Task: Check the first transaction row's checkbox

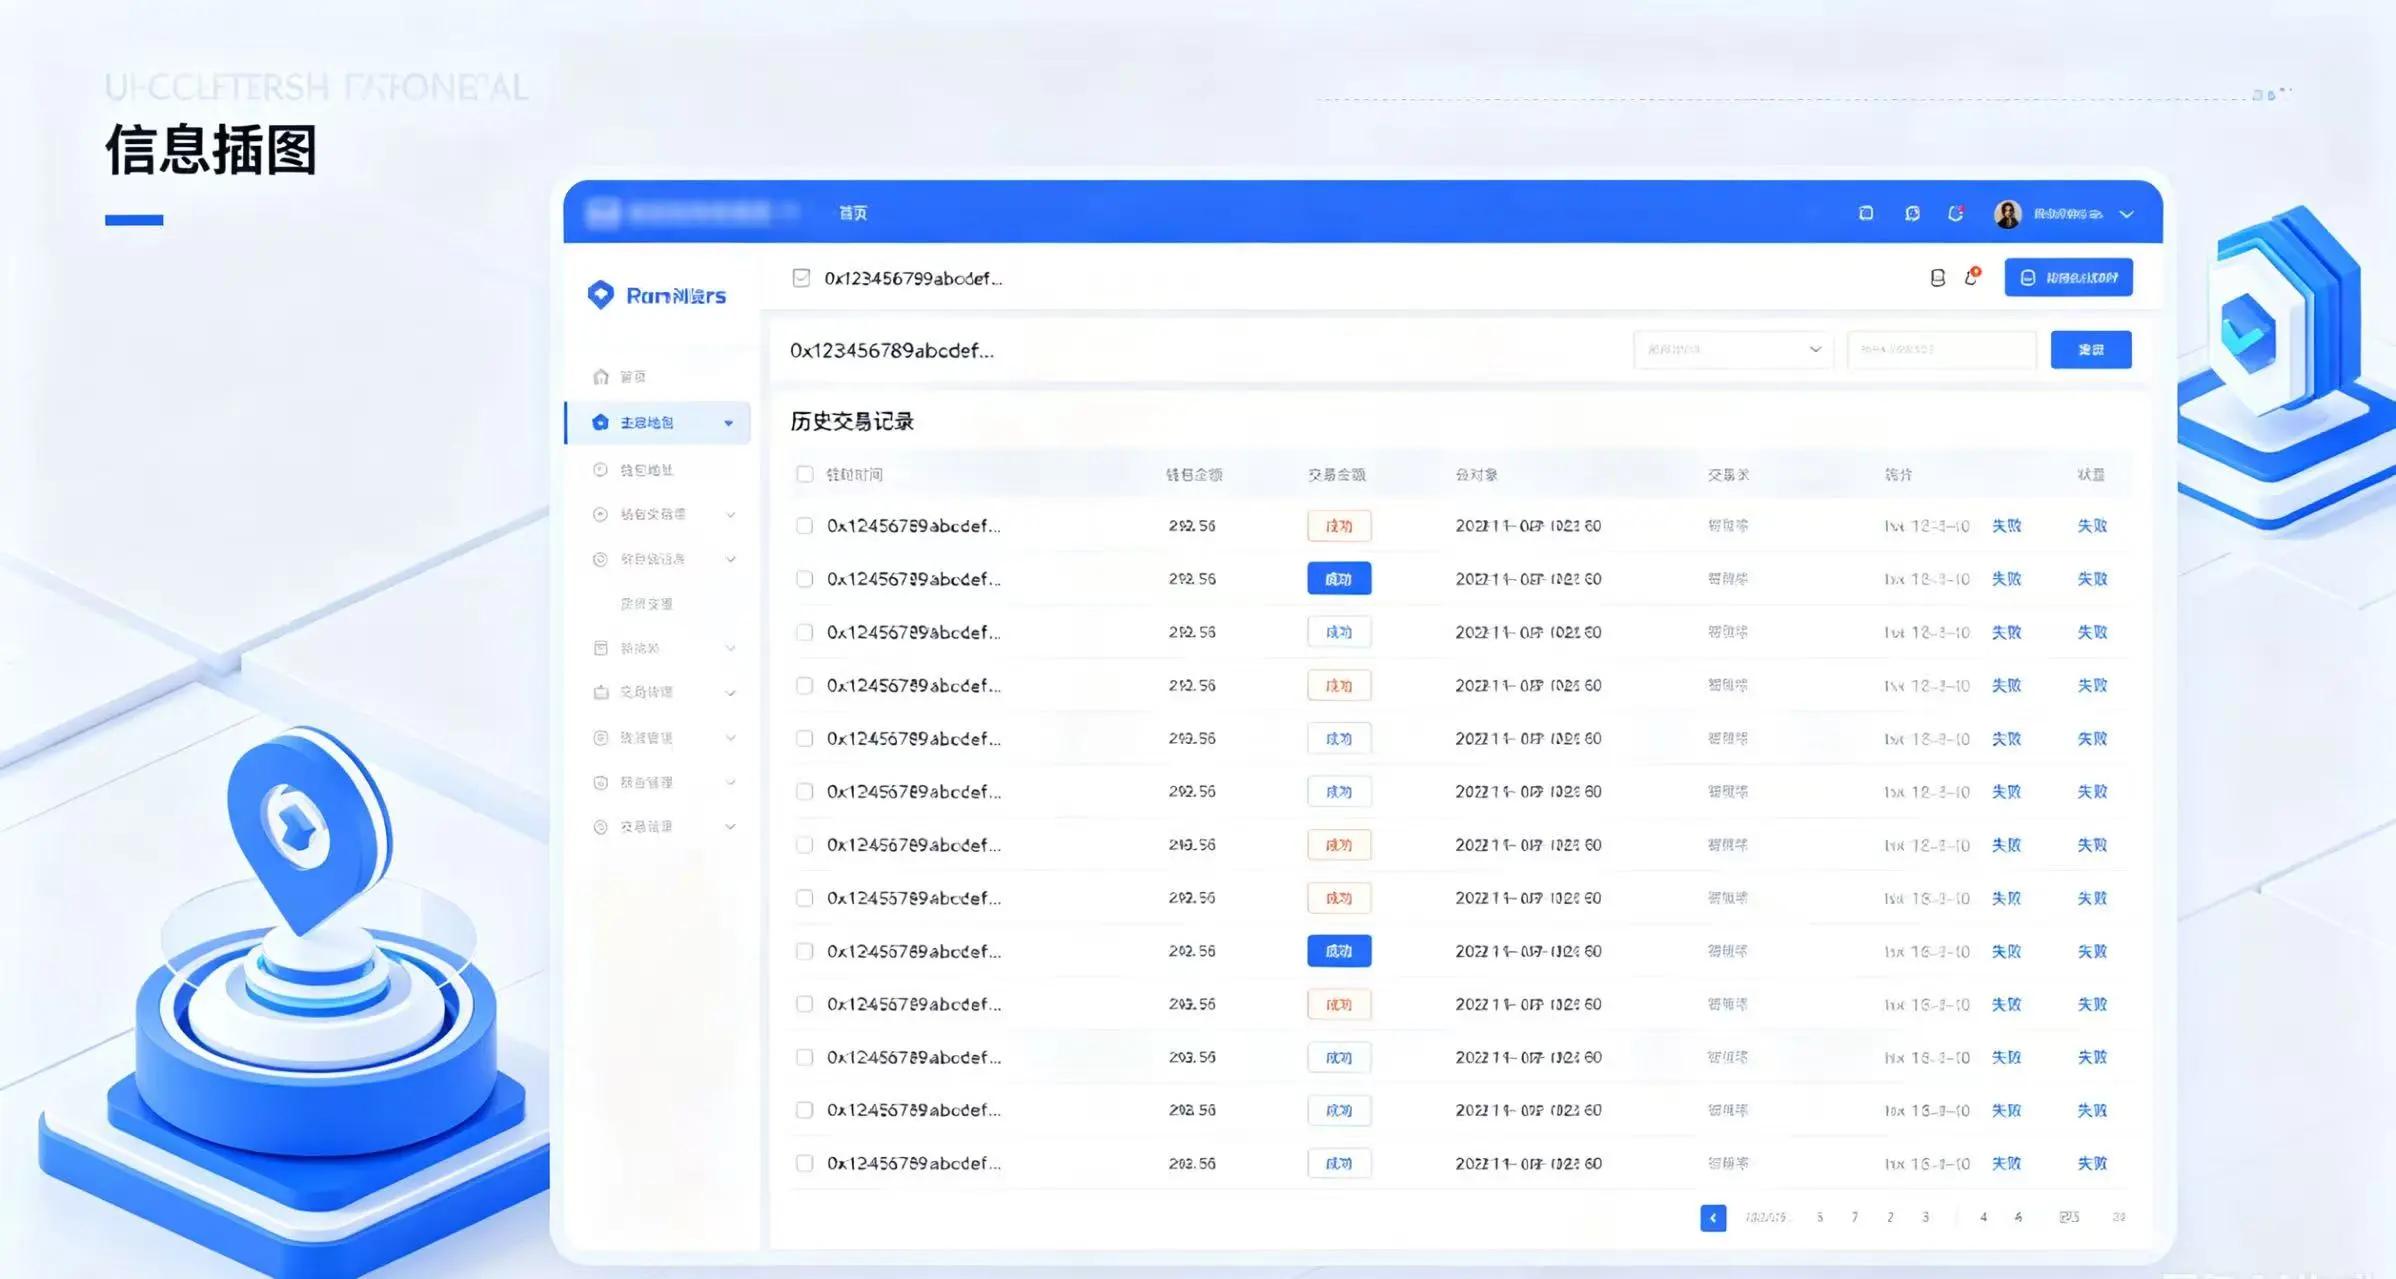Action: tap(805, 526)
